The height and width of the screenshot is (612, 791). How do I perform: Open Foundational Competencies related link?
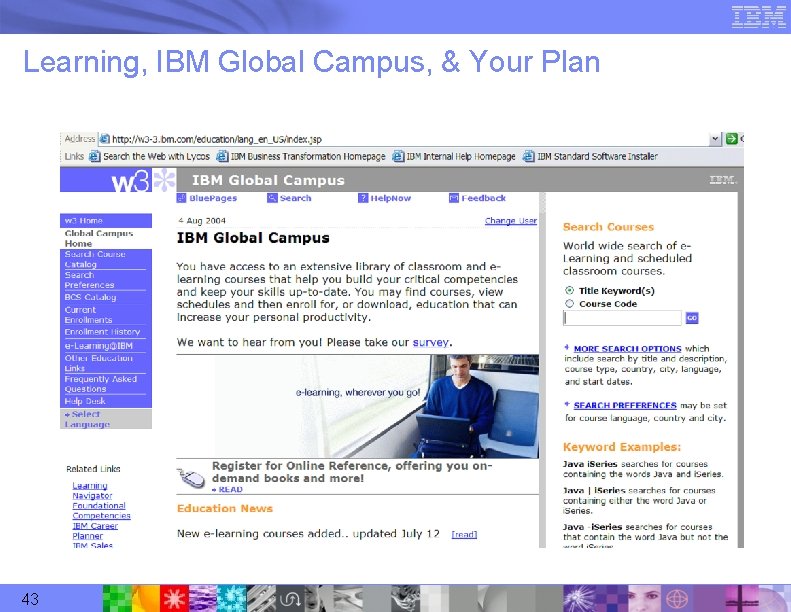tap(101, 511)
